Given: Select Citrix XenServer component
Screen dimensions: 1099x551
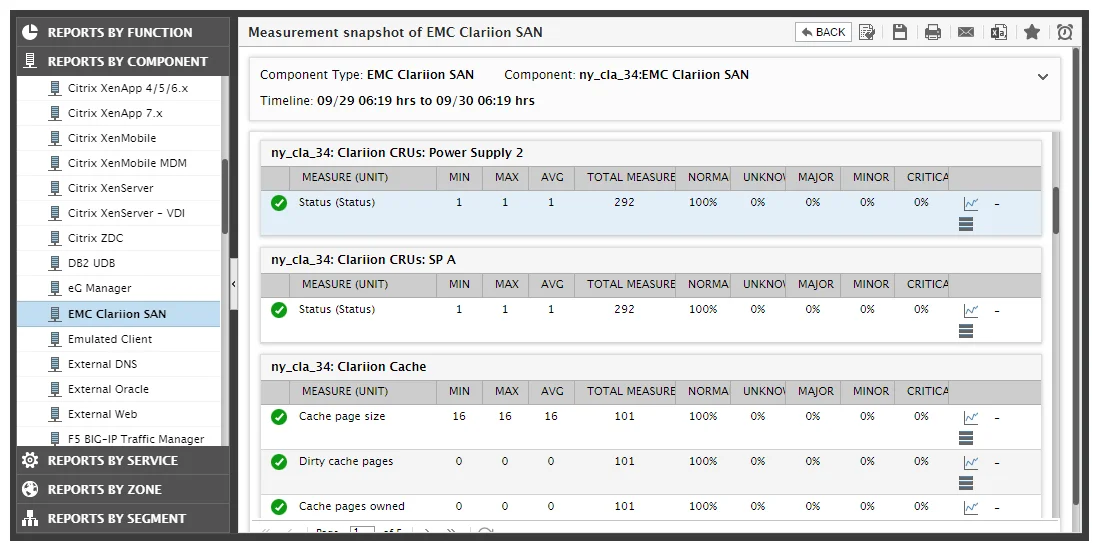Looking at the screenshot, I should click(x=118, y=188).
